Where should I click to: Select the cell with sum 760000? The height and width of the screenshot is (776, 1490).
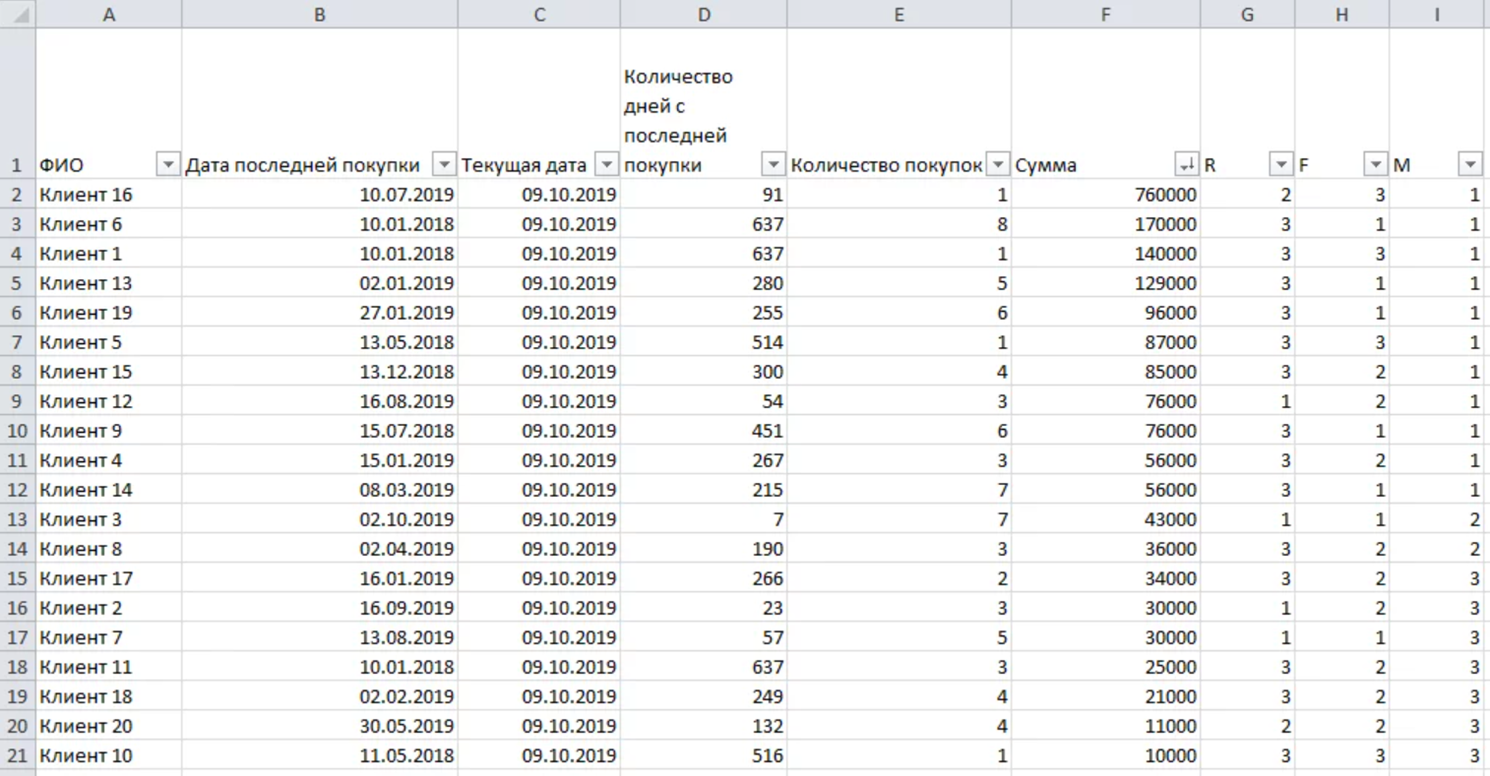click(1105, 195)
